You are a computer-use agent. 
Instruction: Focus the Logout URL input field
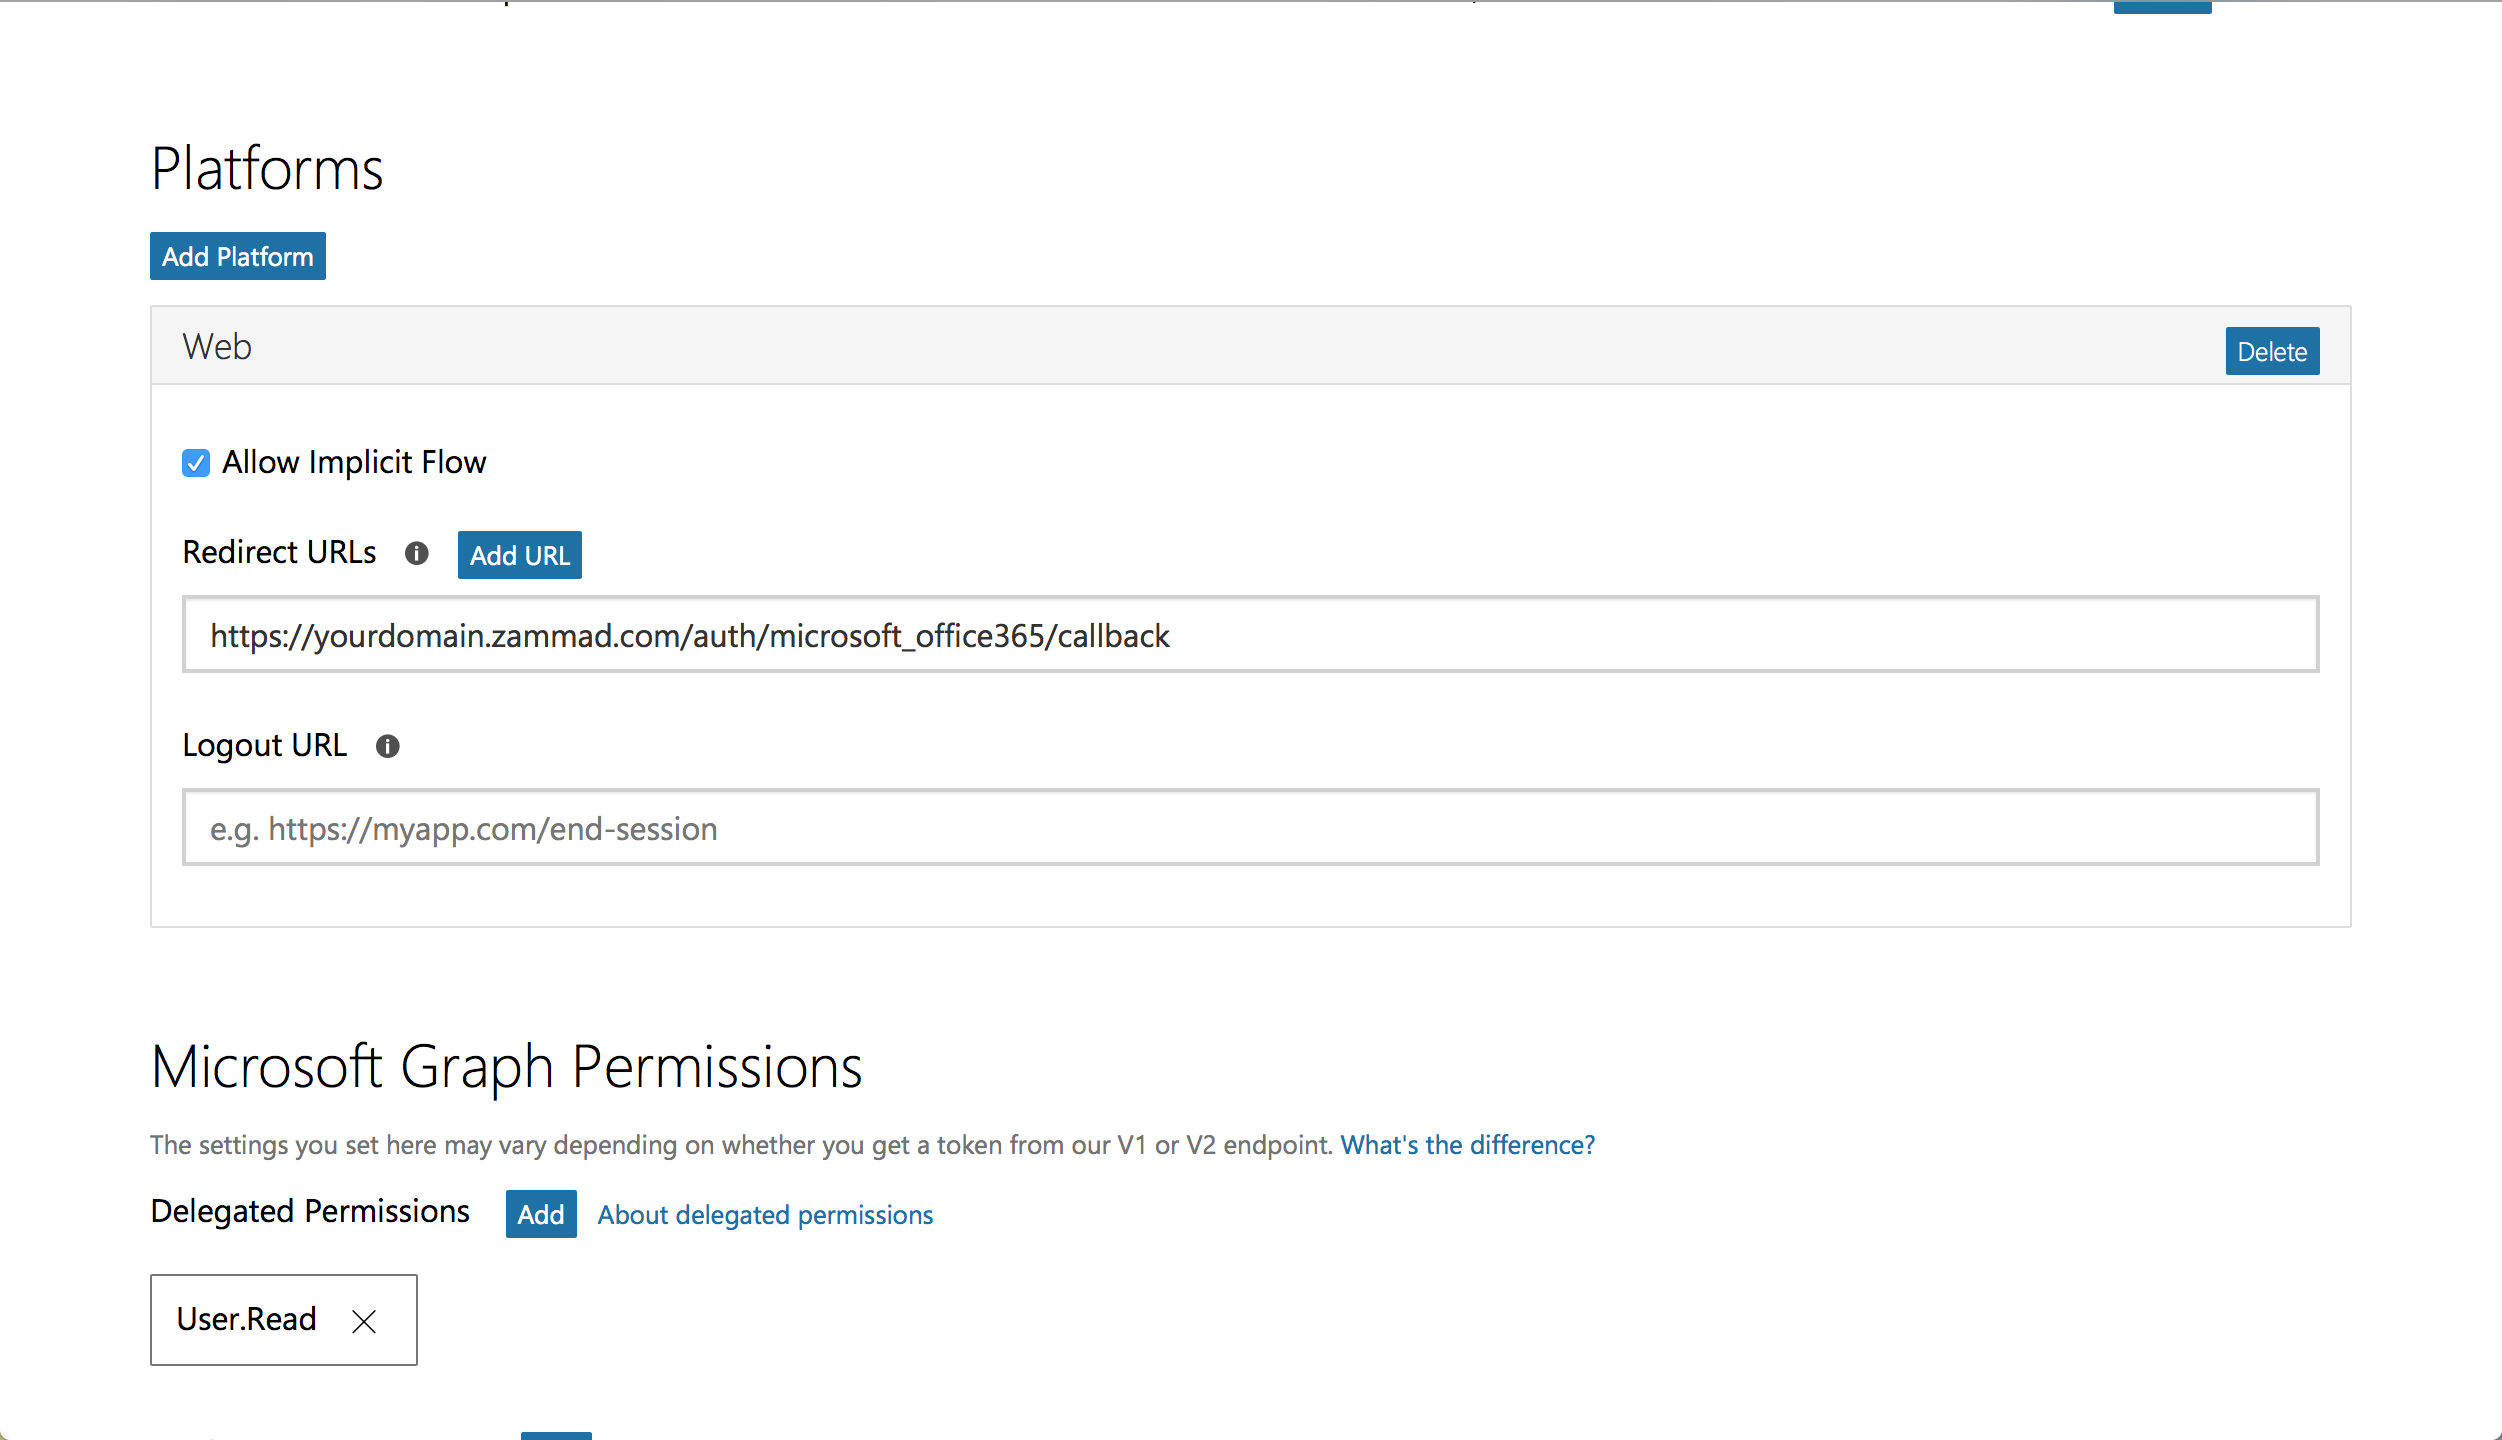click(1250, 828)
